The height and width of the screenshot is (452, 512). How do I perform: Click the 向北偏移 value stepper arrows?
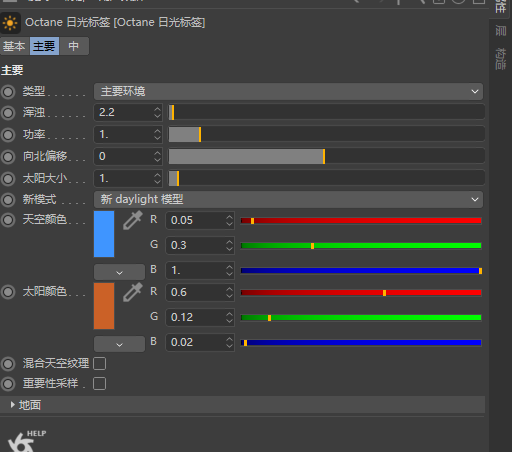click(x=157, y=157)
